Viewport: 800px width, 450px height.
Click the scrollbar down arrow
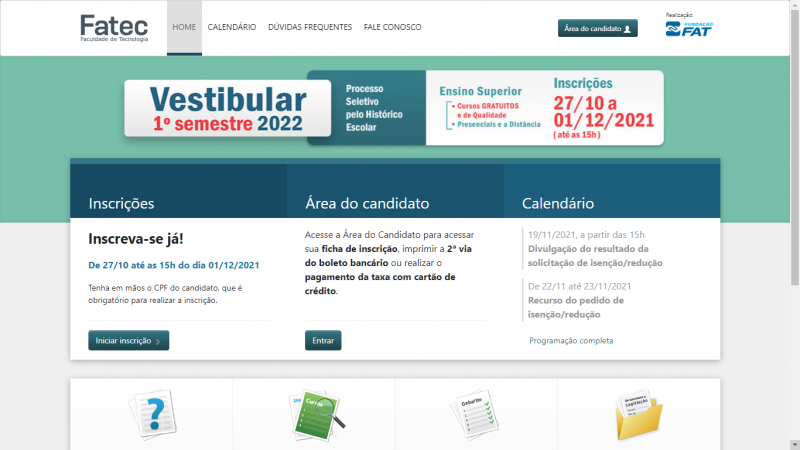click(x=795, y=445)
